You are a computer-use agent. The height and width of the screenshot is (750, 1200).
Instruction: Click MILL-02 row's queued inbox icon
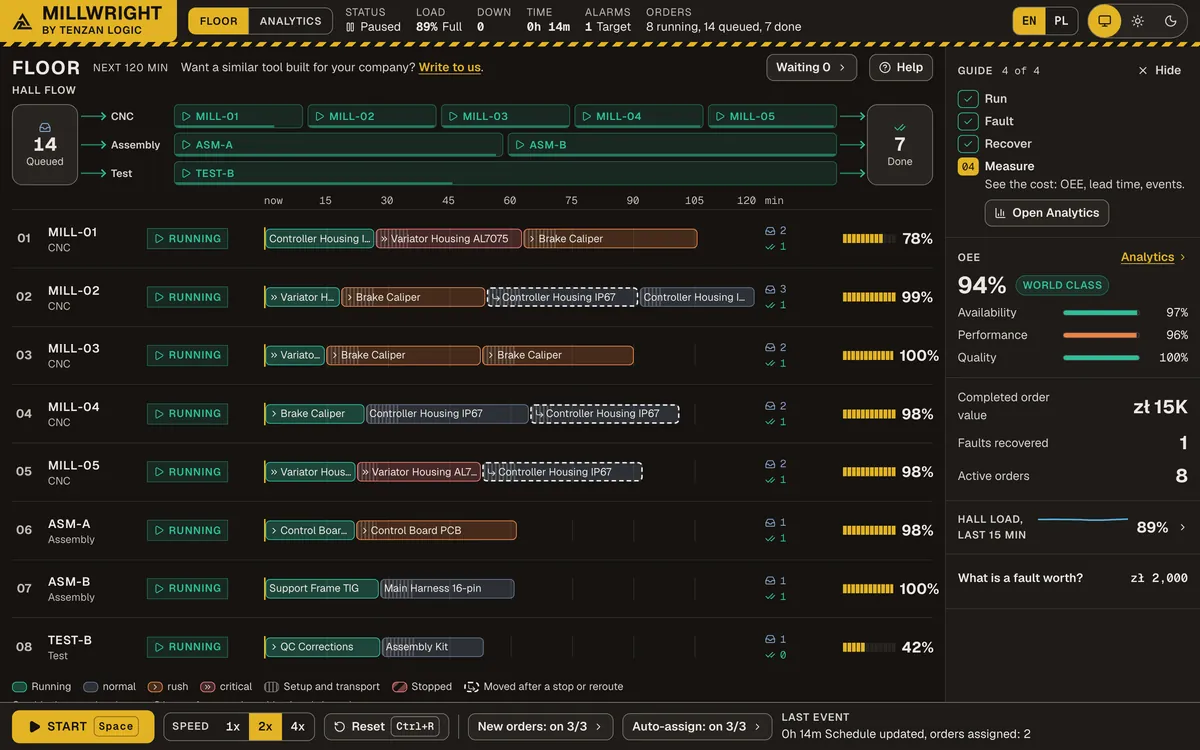pyautogui.click(x=770, y=289)
